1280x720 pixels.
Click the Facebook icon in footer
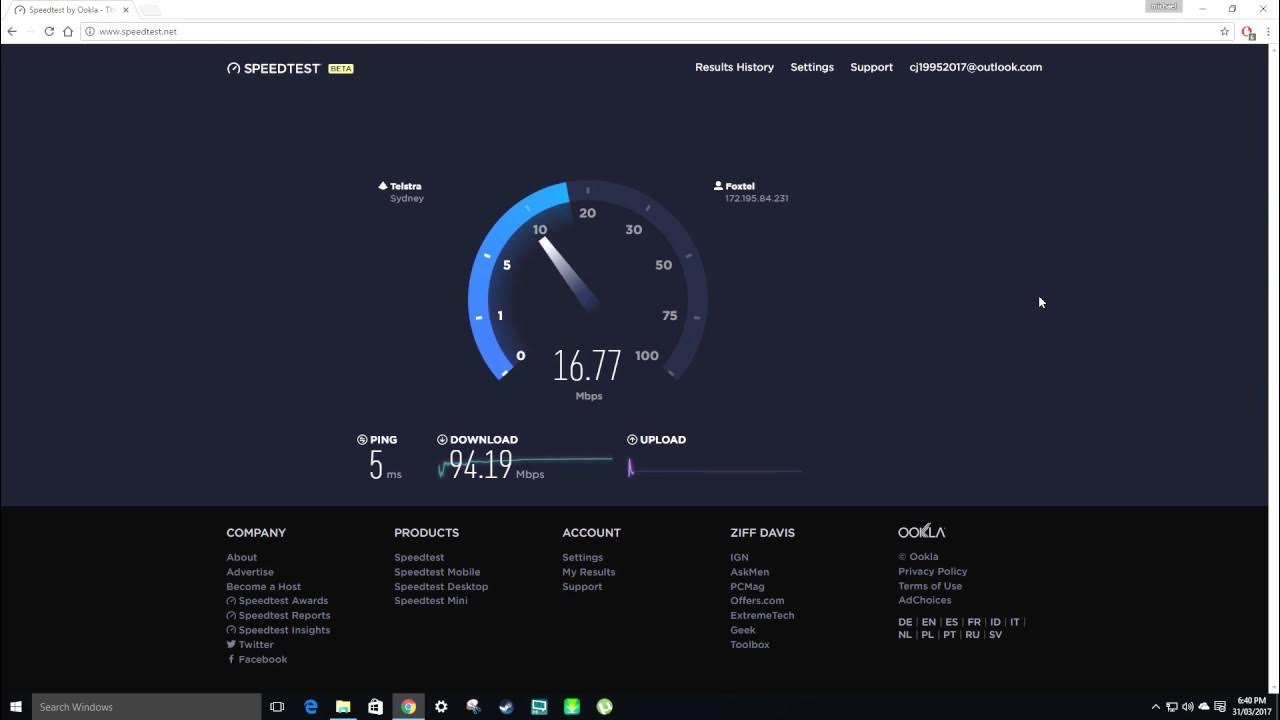point(231,659)
